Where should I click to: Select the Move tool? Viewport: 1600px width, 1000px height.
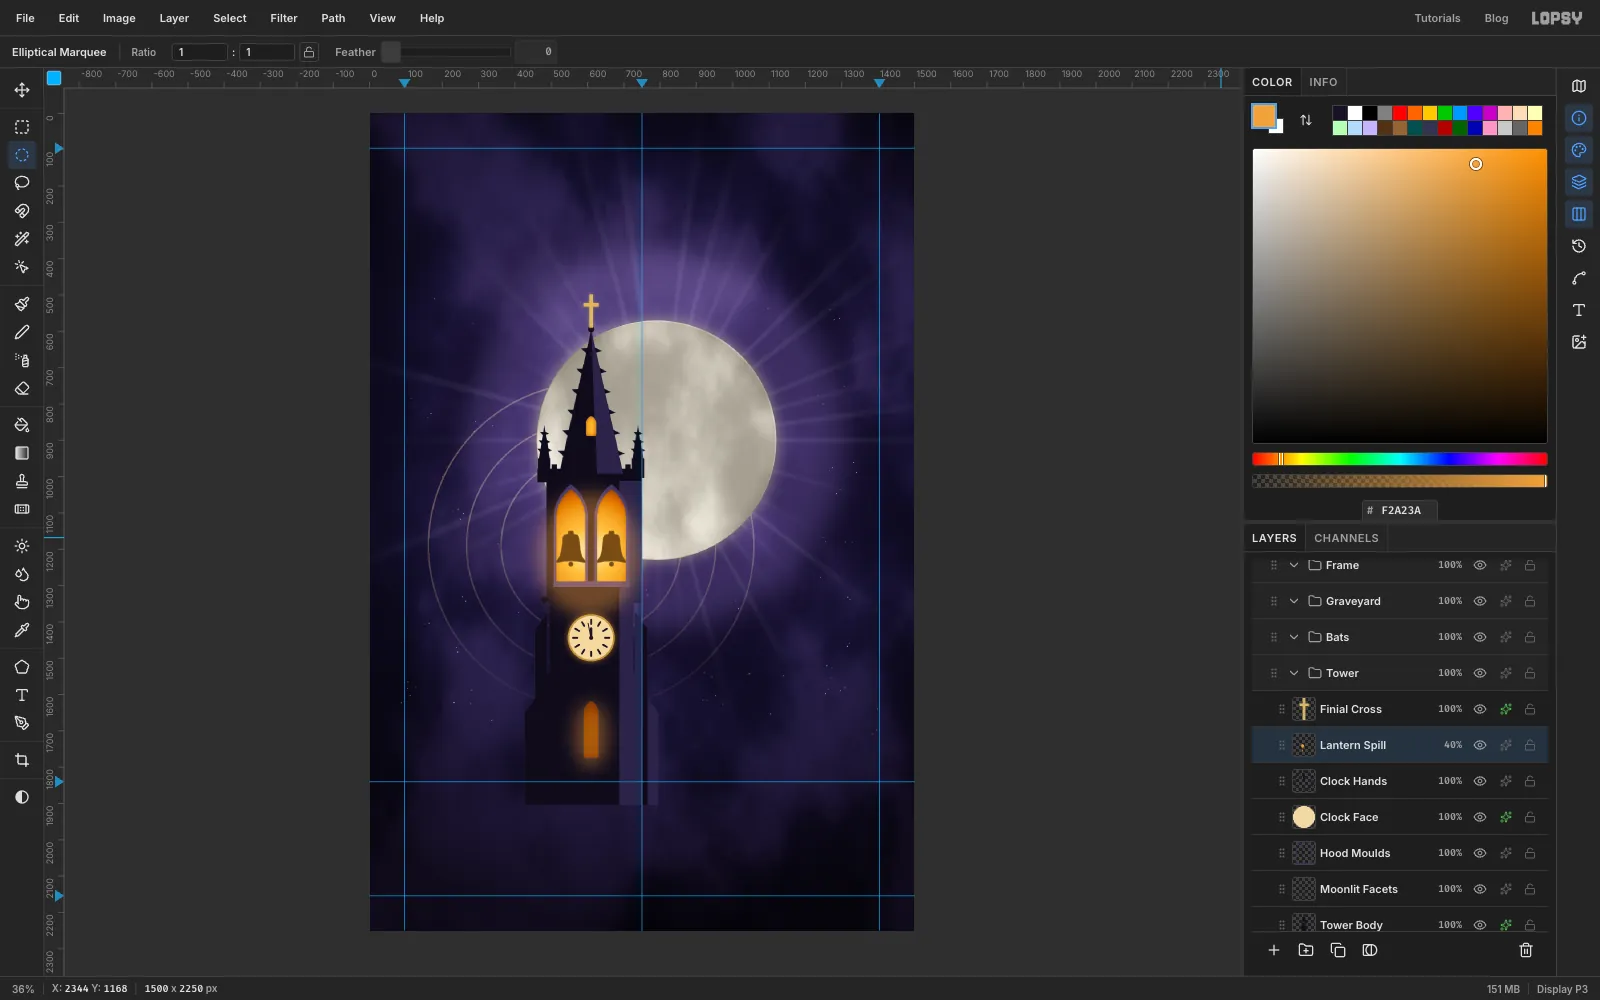(x=22, y=90)
